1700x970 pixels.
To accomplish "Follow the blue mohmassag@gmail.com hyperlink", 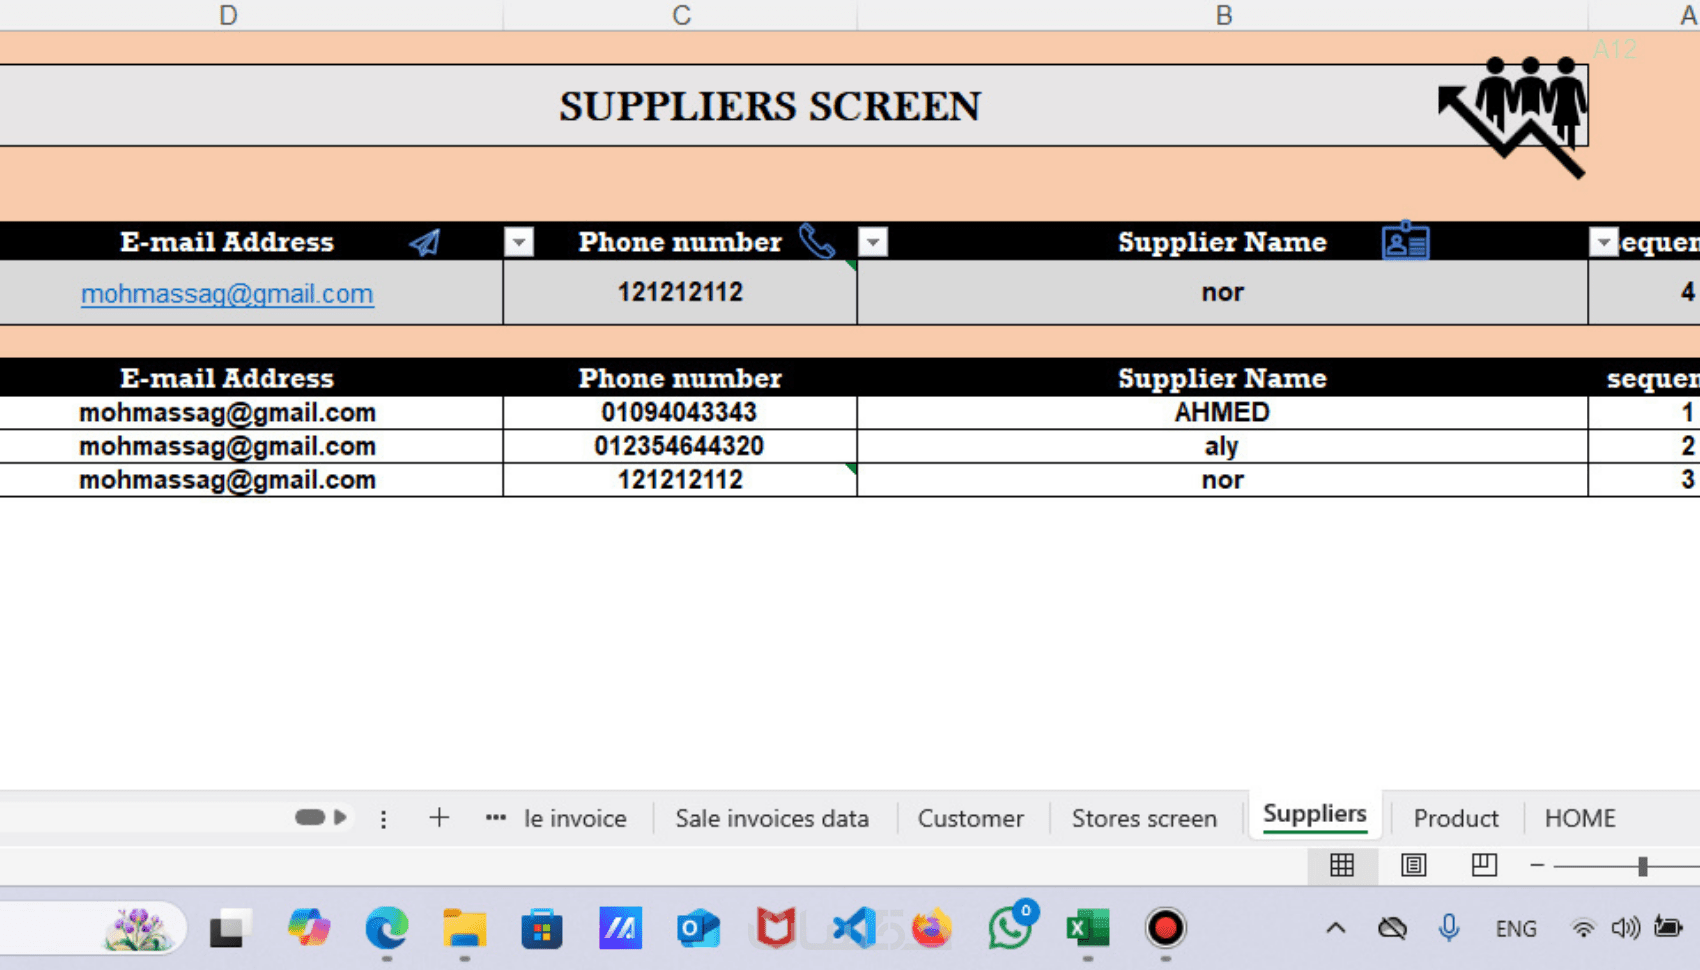I will (227, 294).
